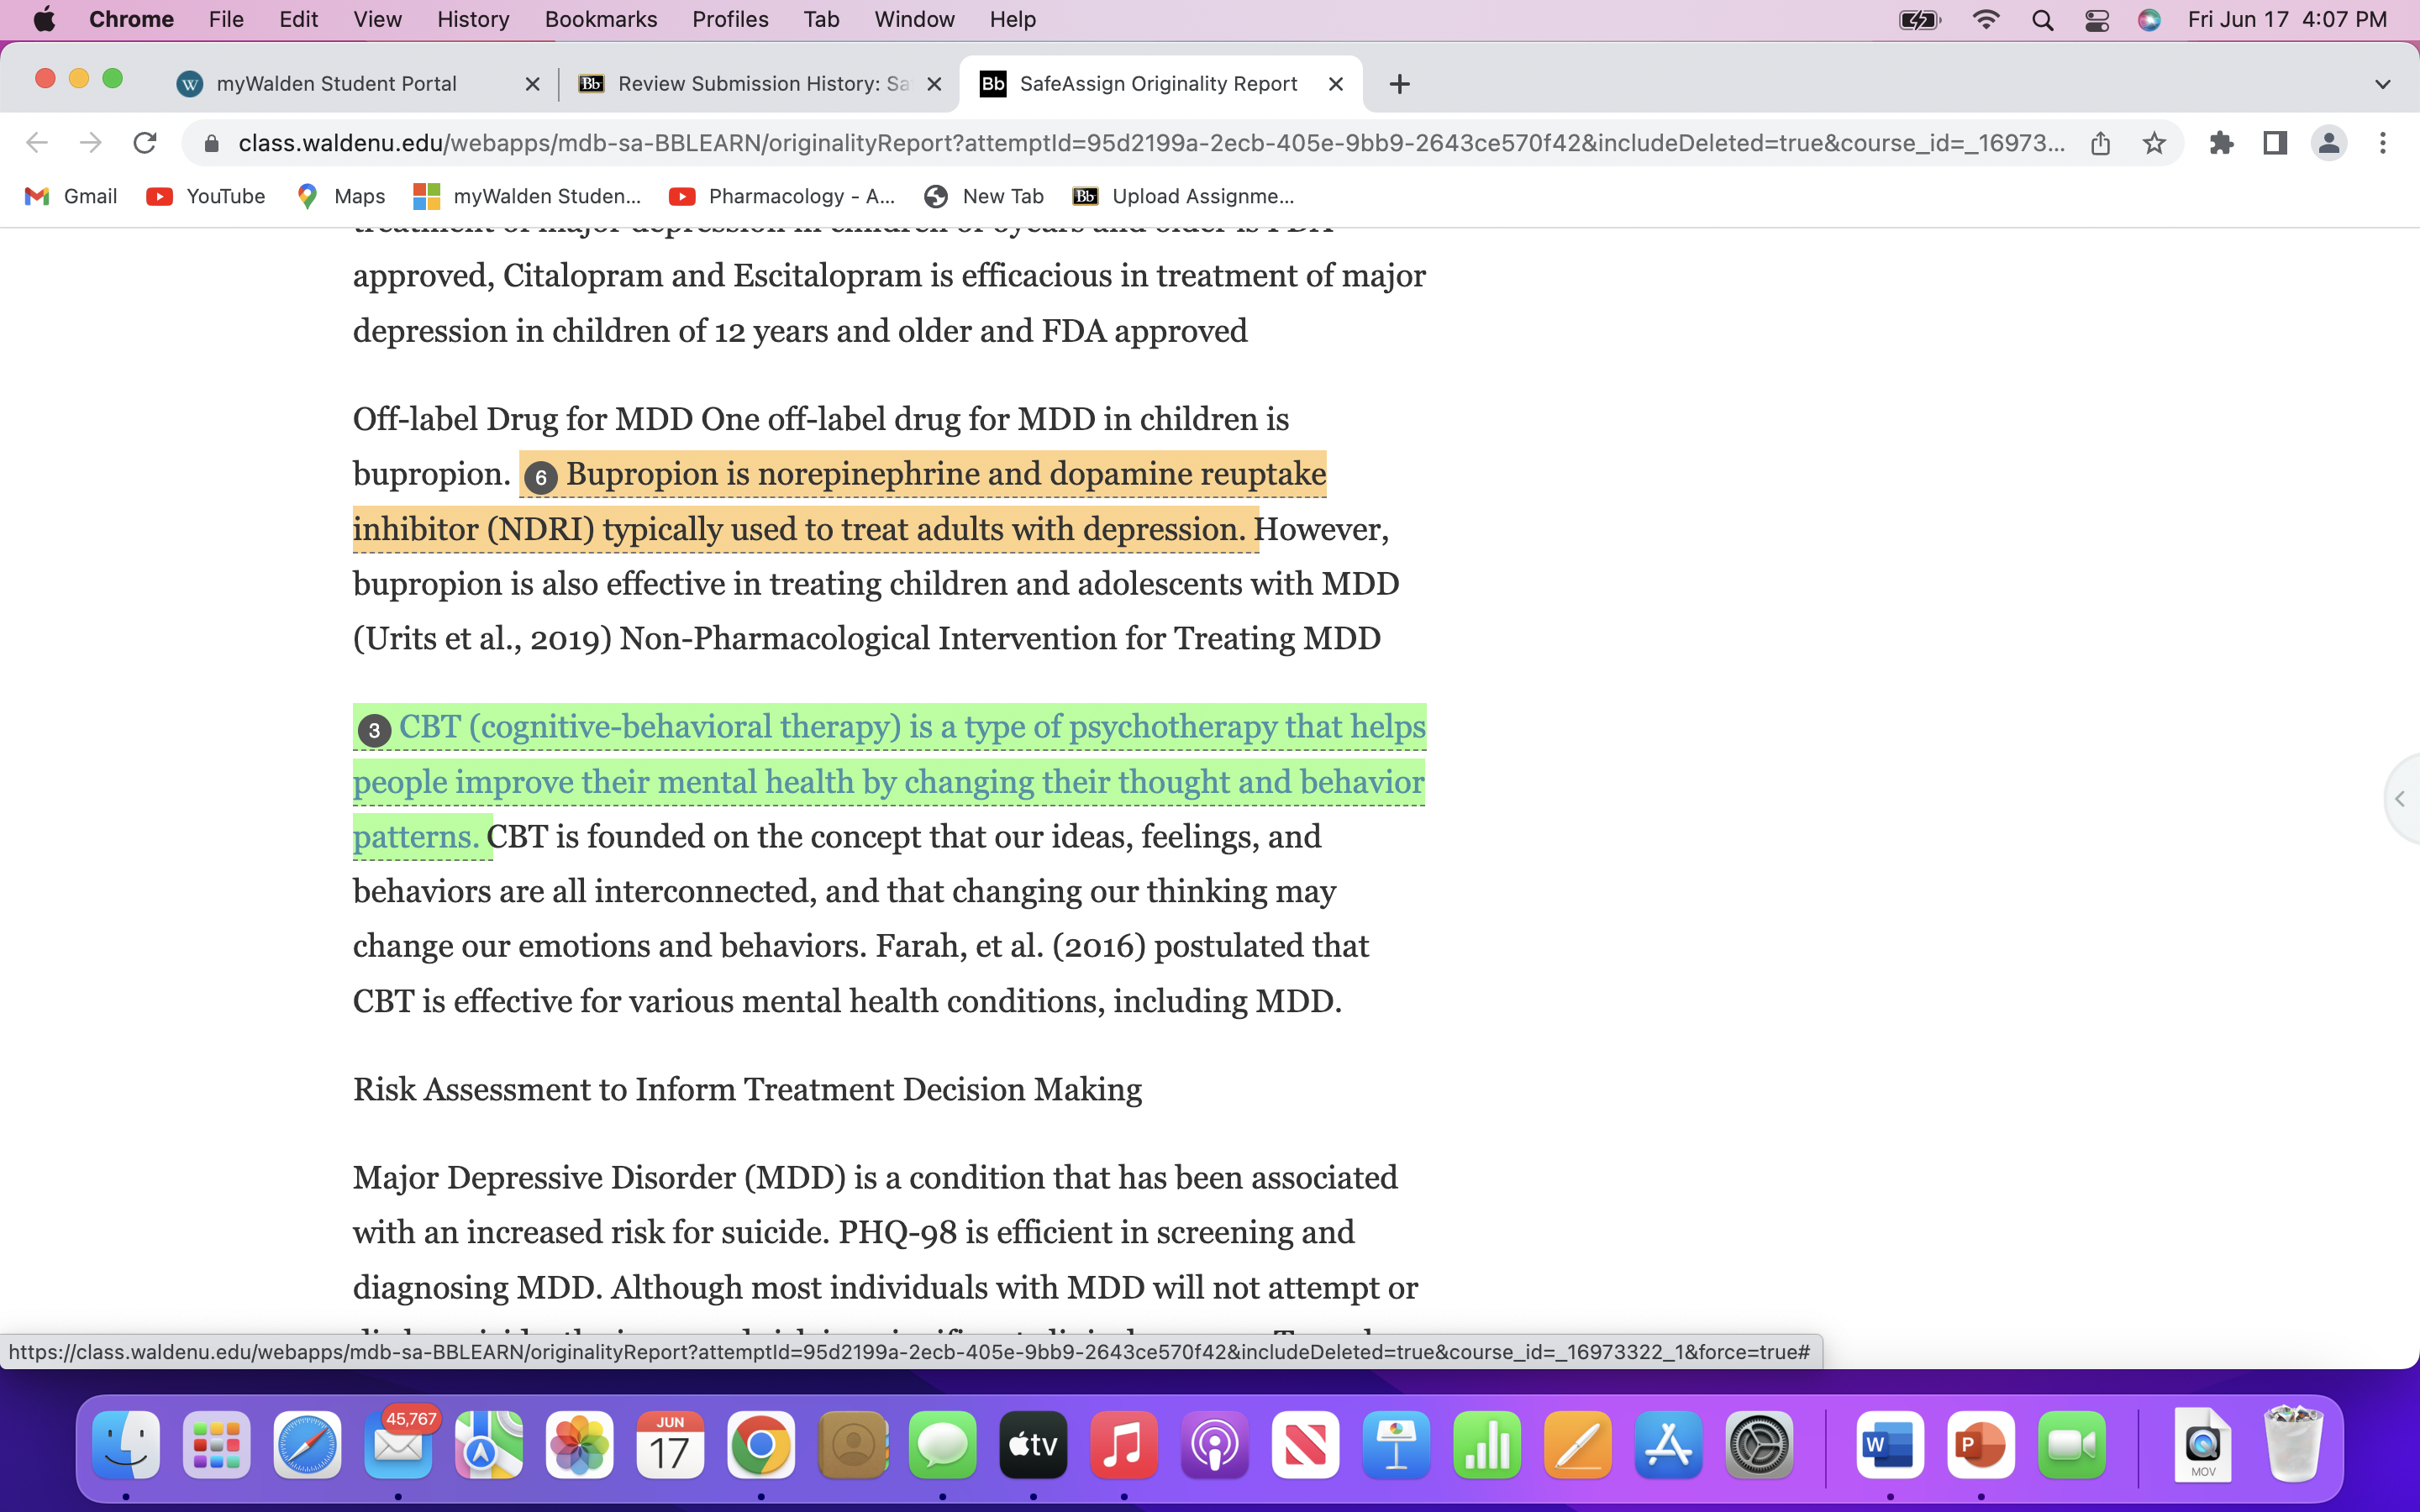Open Finder from the Dock
The image size is (2420, 1512).
pos(126,1445)
